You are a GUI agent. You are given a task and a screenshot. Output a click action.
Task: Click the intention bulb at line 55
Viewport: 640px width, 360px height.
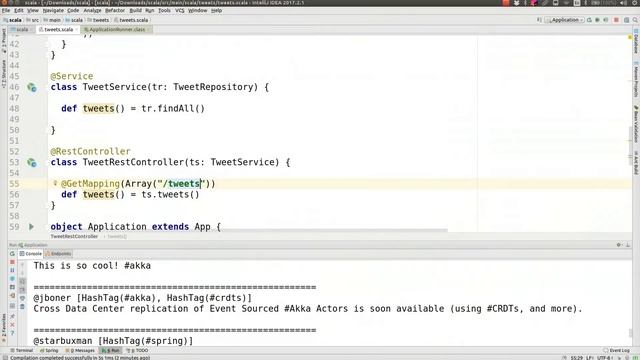pos(55,183)
